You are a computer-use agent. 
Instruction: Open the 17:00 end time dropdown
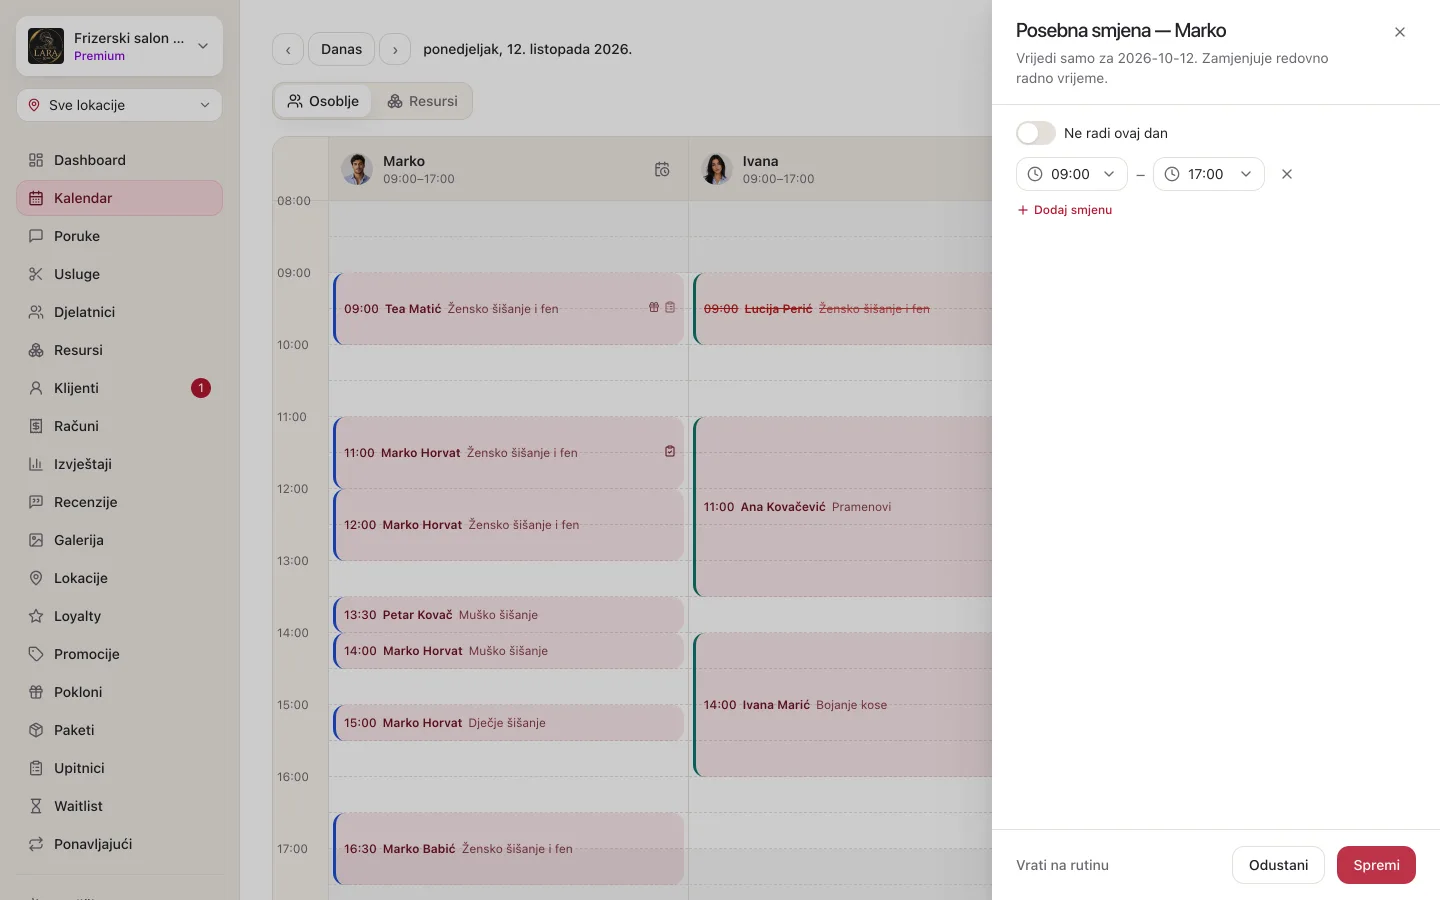pos(1208,174)
